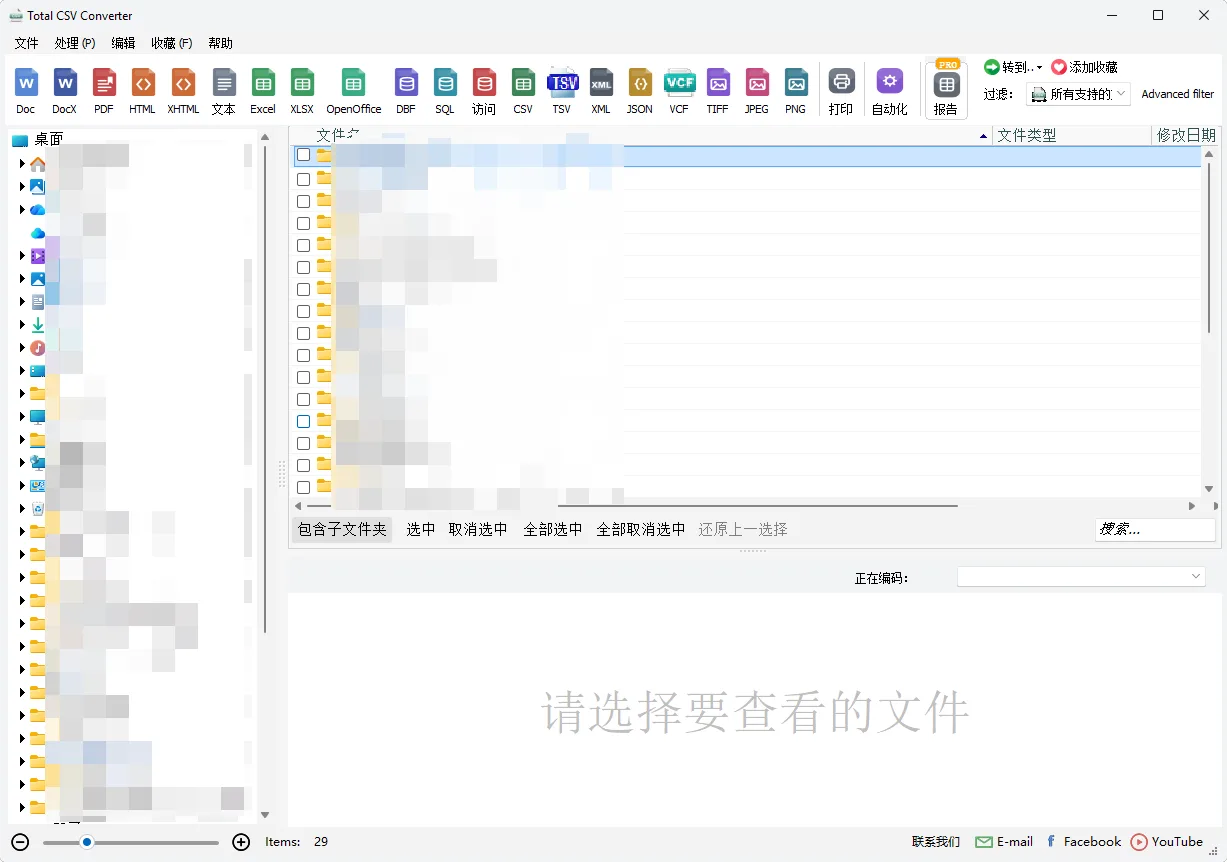Screen dimensions: 1227x862
Task: Convert to 文本 (text) format
Action: point(224,91)
